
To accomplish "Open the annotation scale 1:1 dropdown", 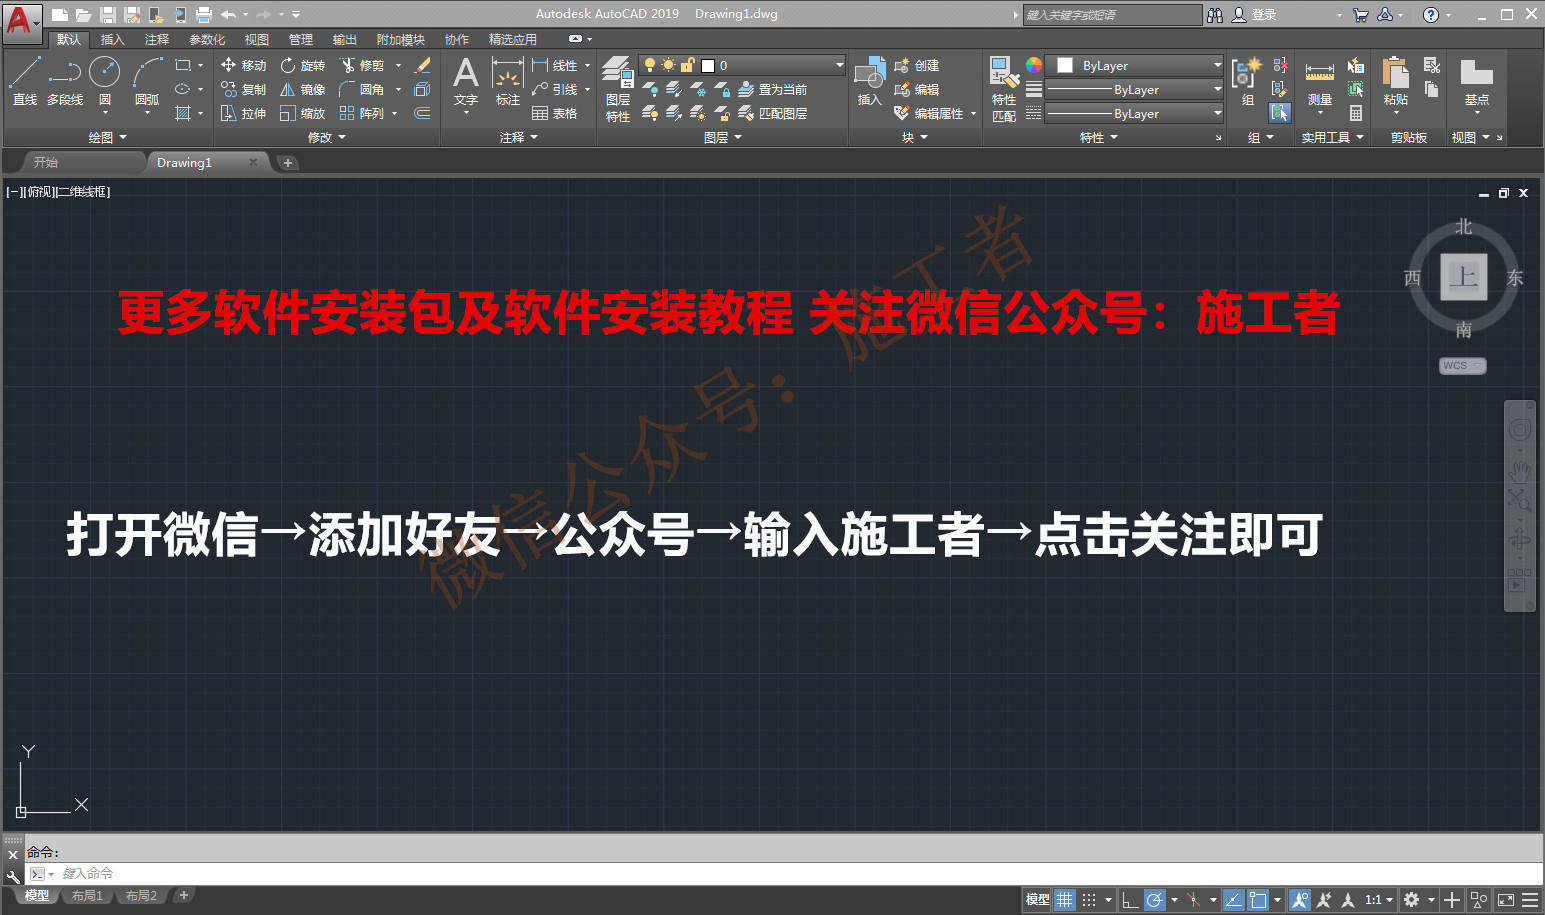I will (1379, 900).
